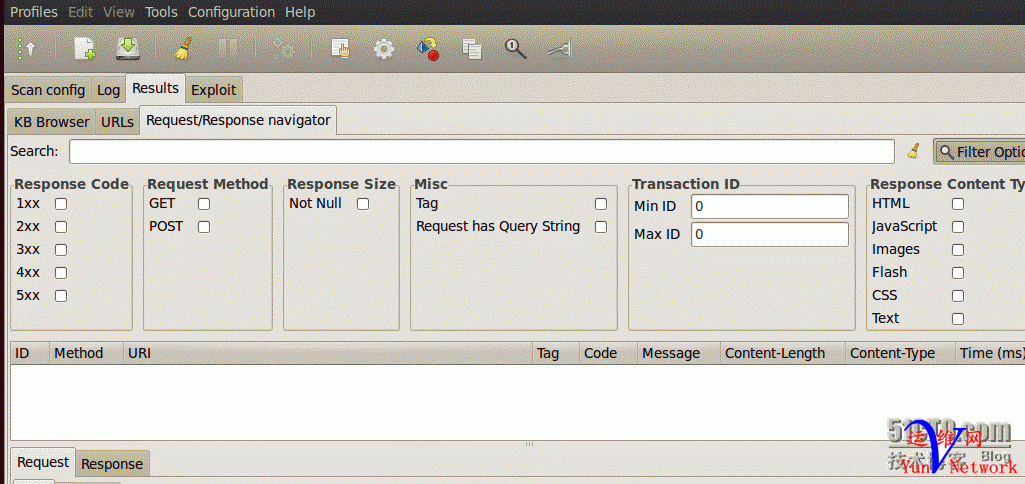The width and height of the screenshot is (1025, 484).
Task: Open Encode/Decode tool with colored shapes icon
Action: 428,49
